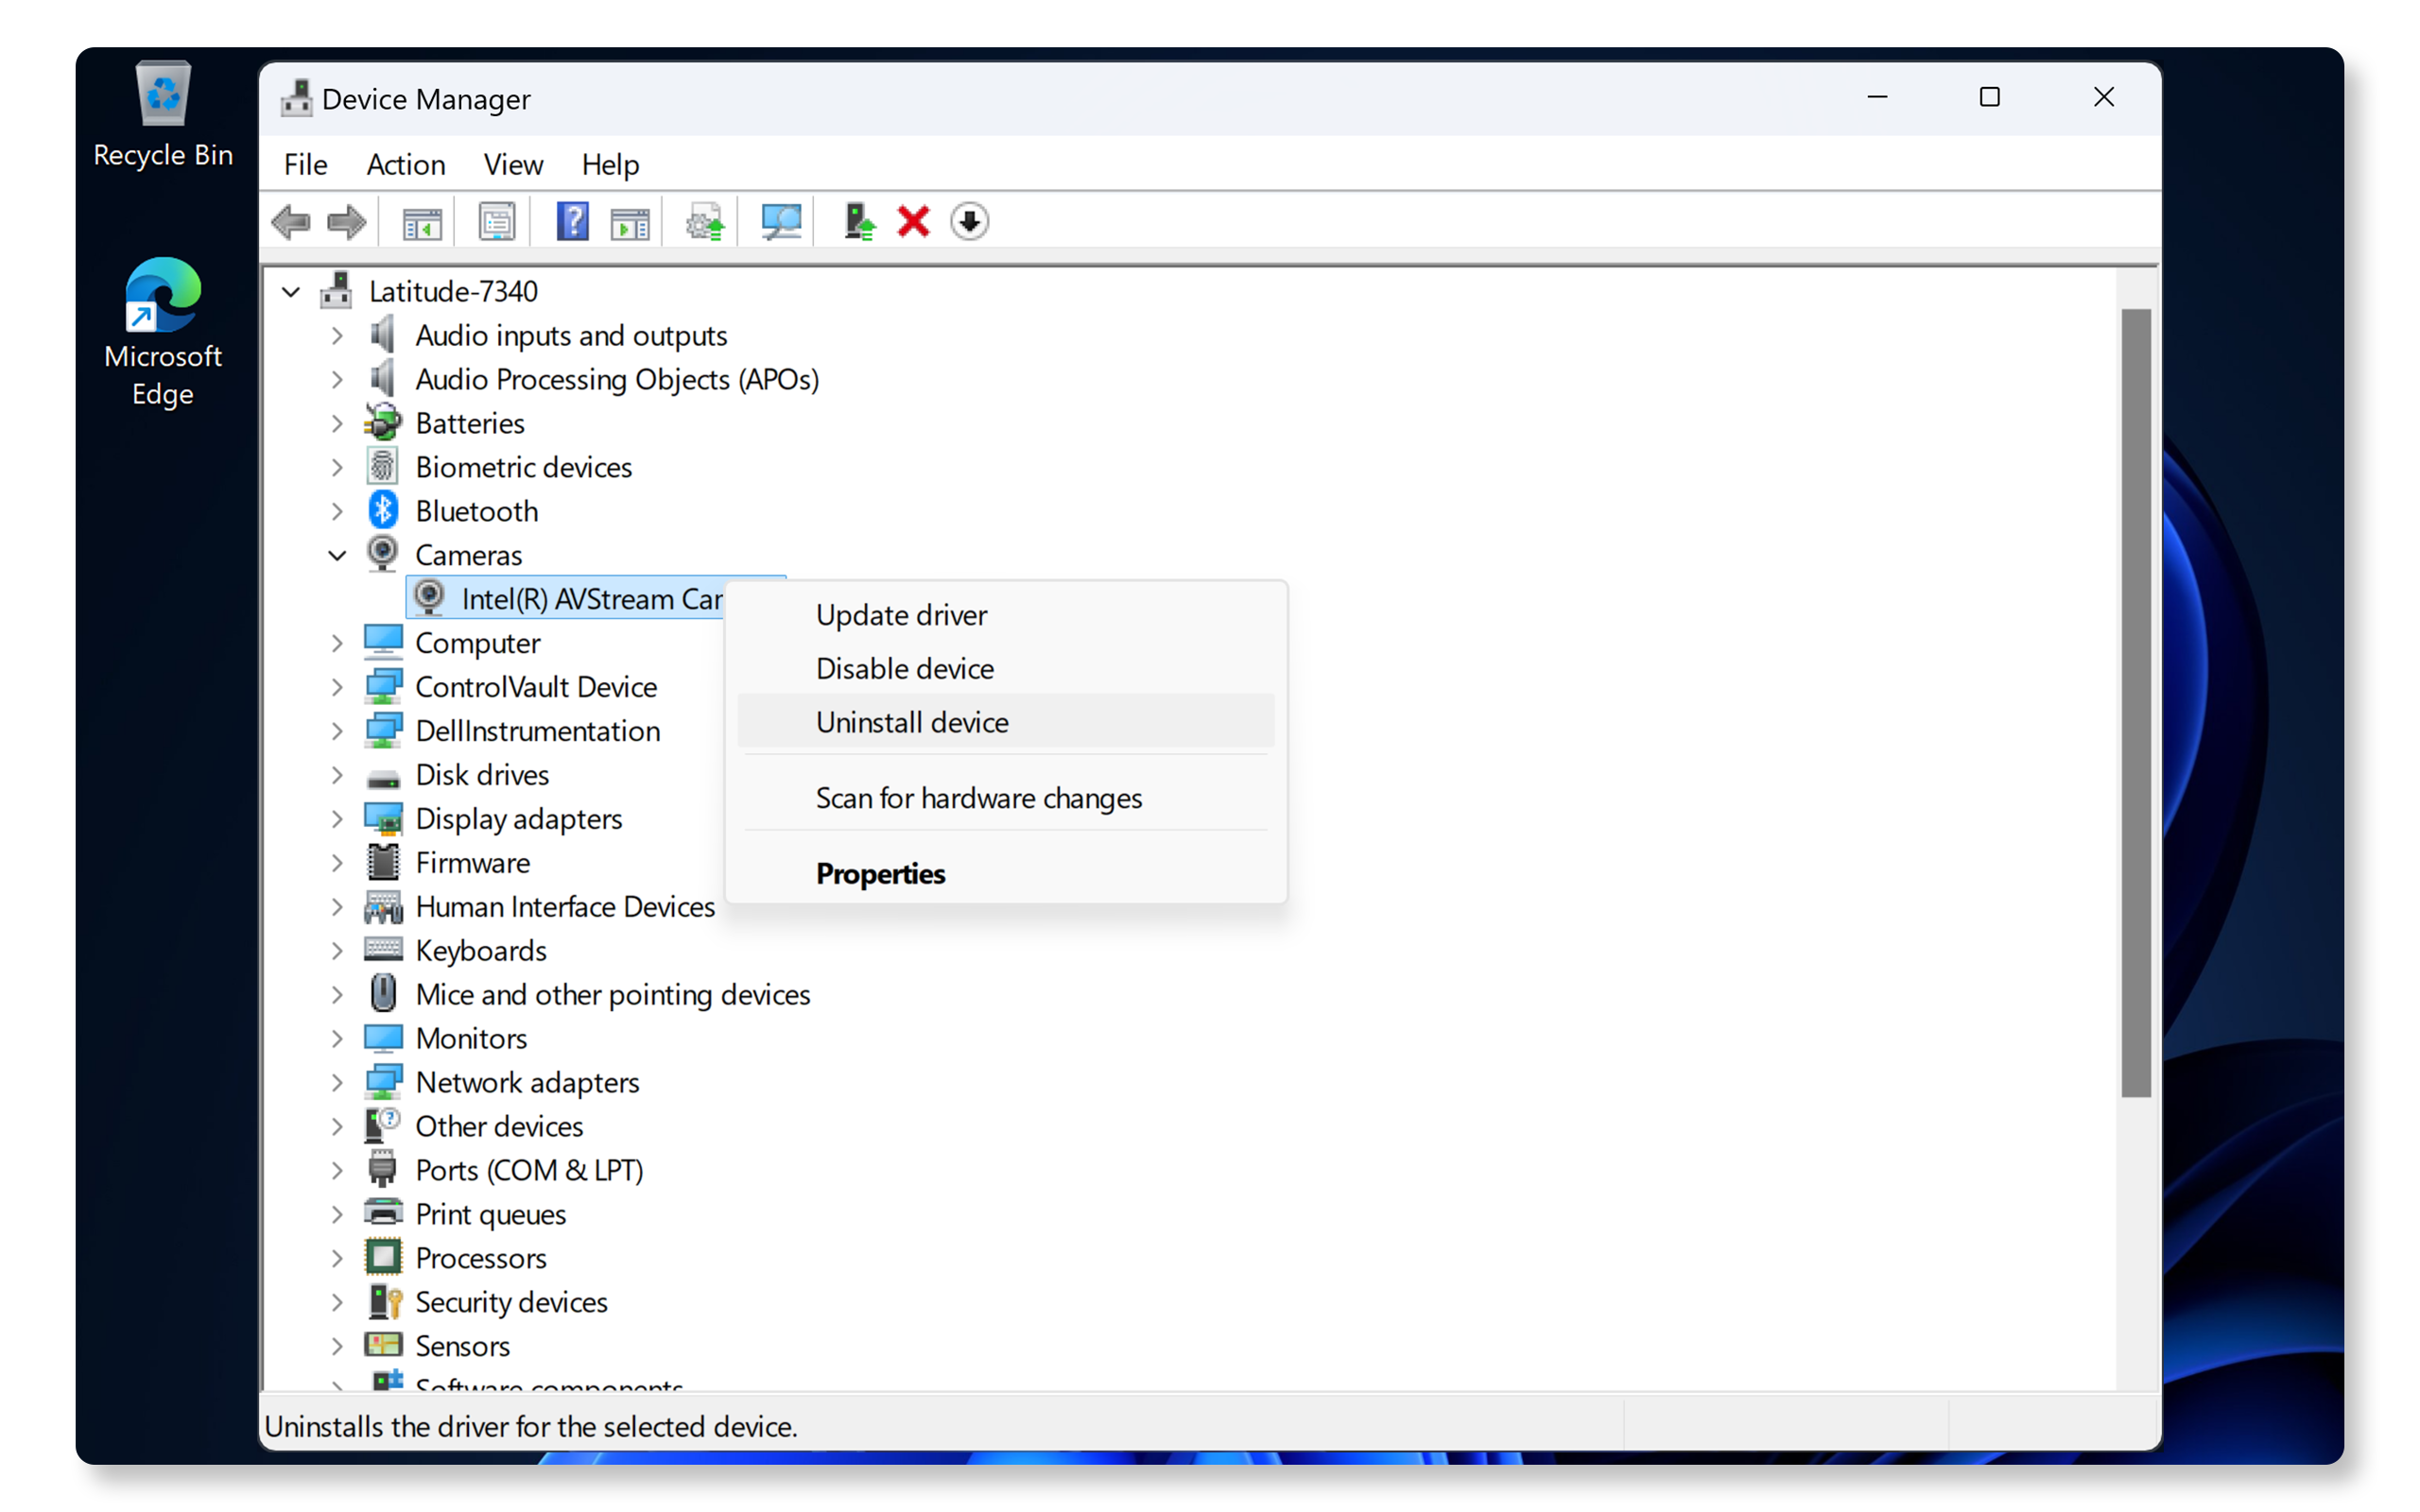Click the Uninstall device icon in toolbar
This screenshot has height=1512, width=2420.
point(915,219)
